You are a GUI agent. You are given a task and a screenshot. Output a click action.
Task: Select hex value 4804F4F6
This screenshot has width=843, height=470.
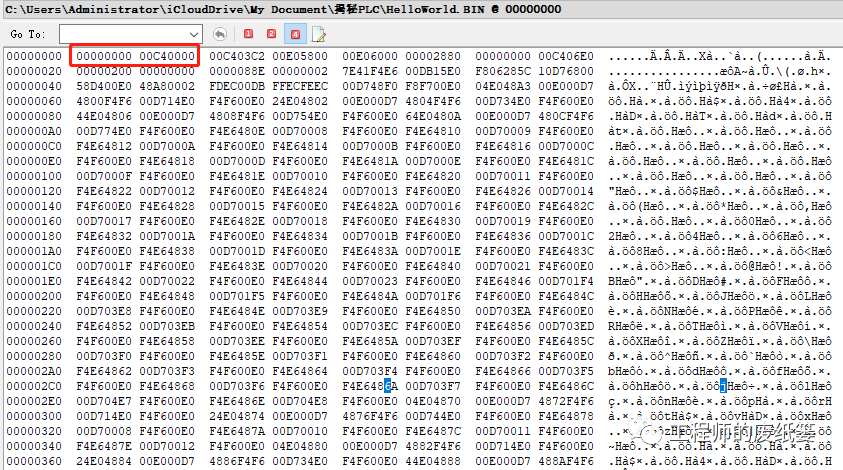[x=433, y=101]
